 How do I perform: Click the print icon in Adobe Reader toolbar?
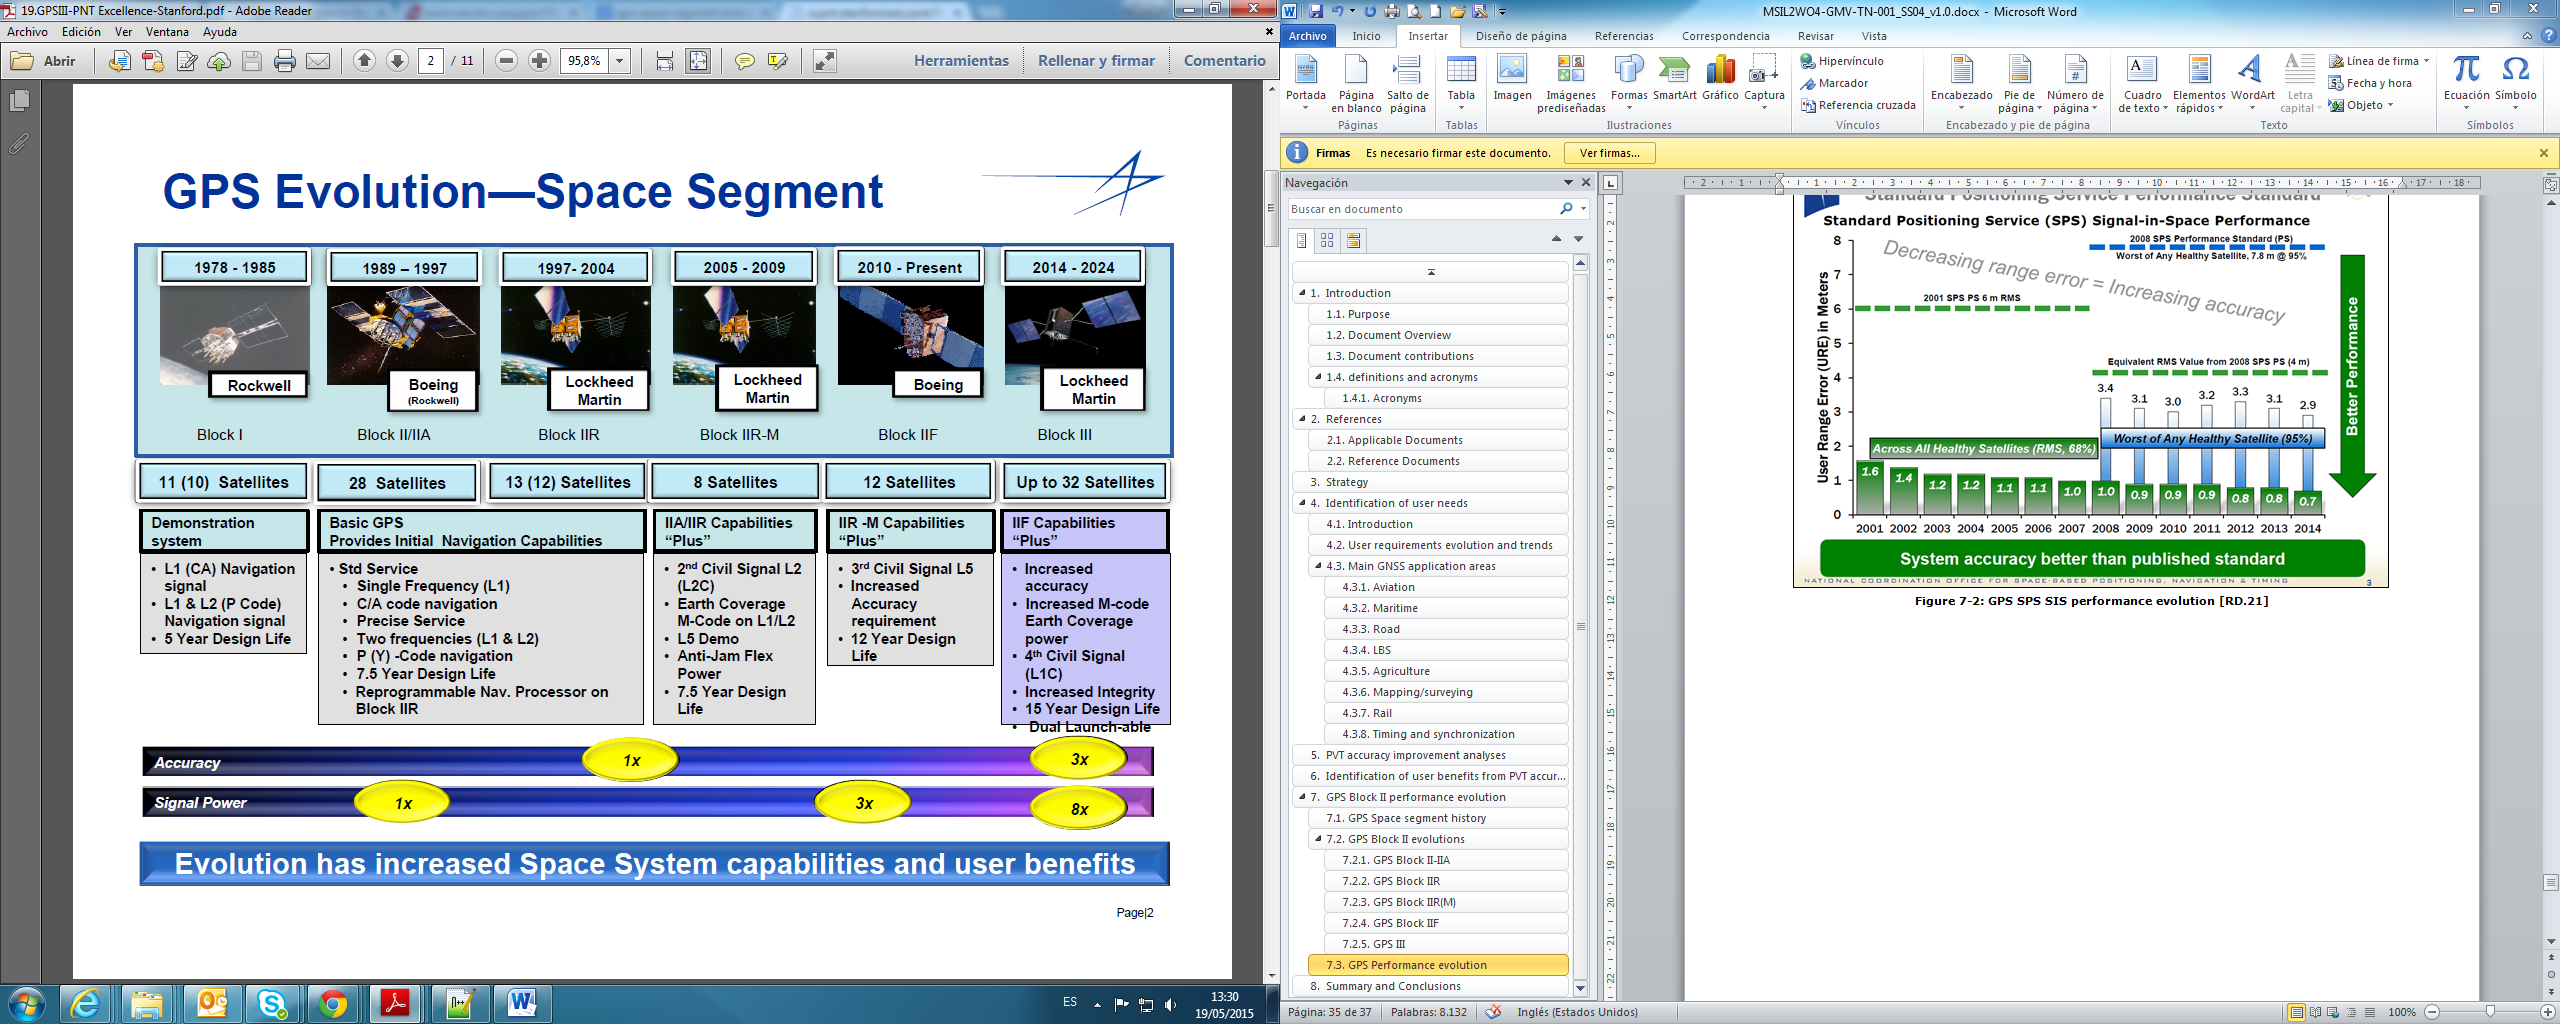click(285, 61)
